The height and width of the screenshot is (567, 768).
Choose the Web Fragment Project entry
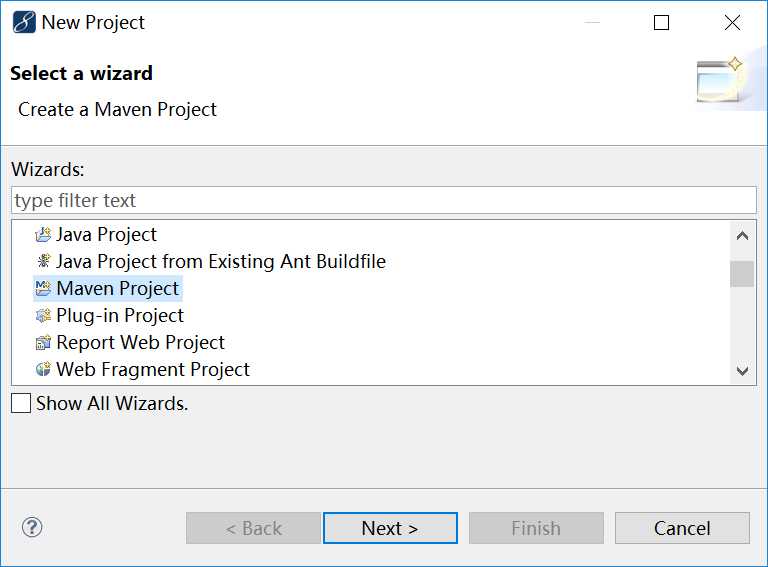point(152,370)
